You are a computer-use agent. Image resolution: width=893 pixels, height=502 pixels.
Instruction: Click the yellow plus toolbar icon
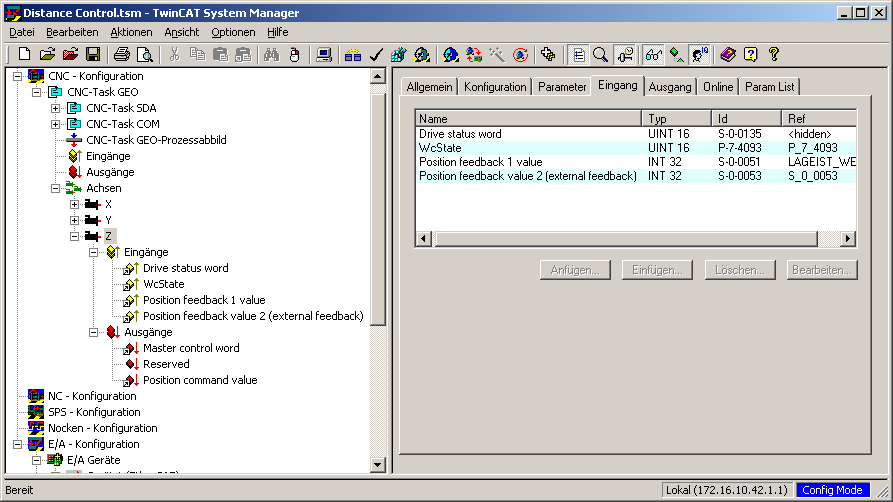click(548, 55)
